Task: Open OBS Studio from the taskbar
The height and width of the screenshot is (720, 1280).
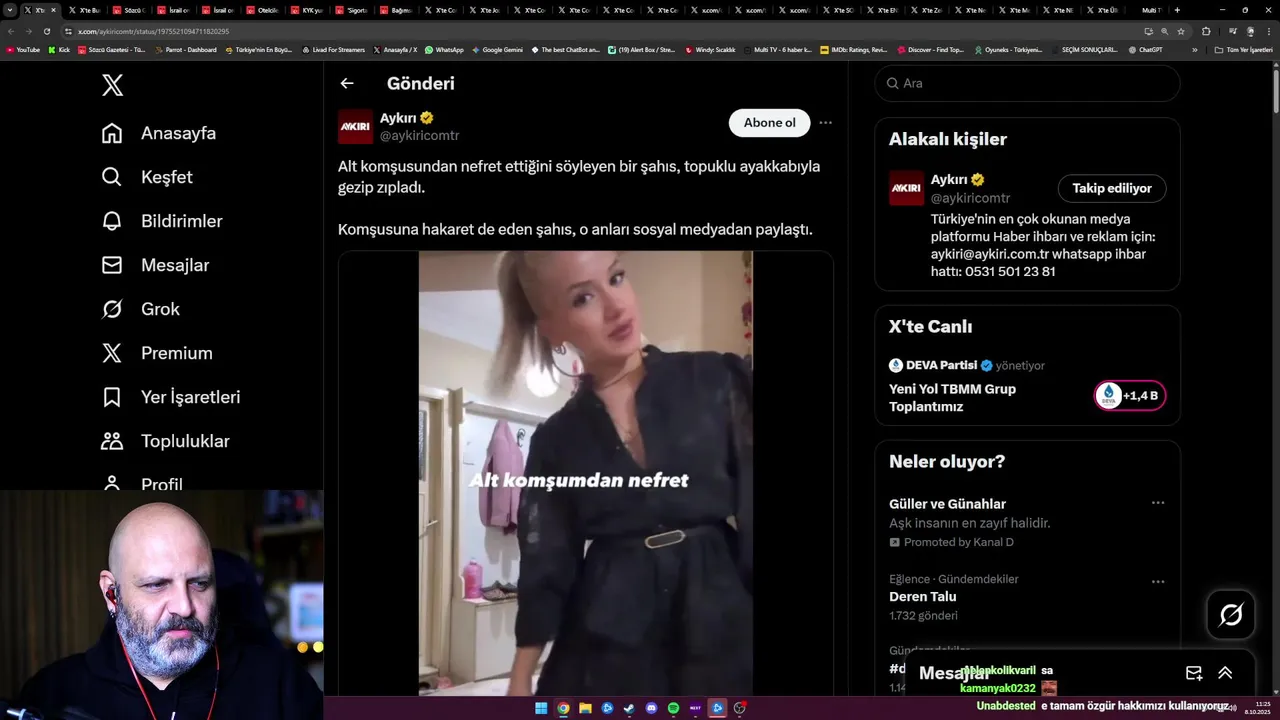Action: (x=739, y=708)
